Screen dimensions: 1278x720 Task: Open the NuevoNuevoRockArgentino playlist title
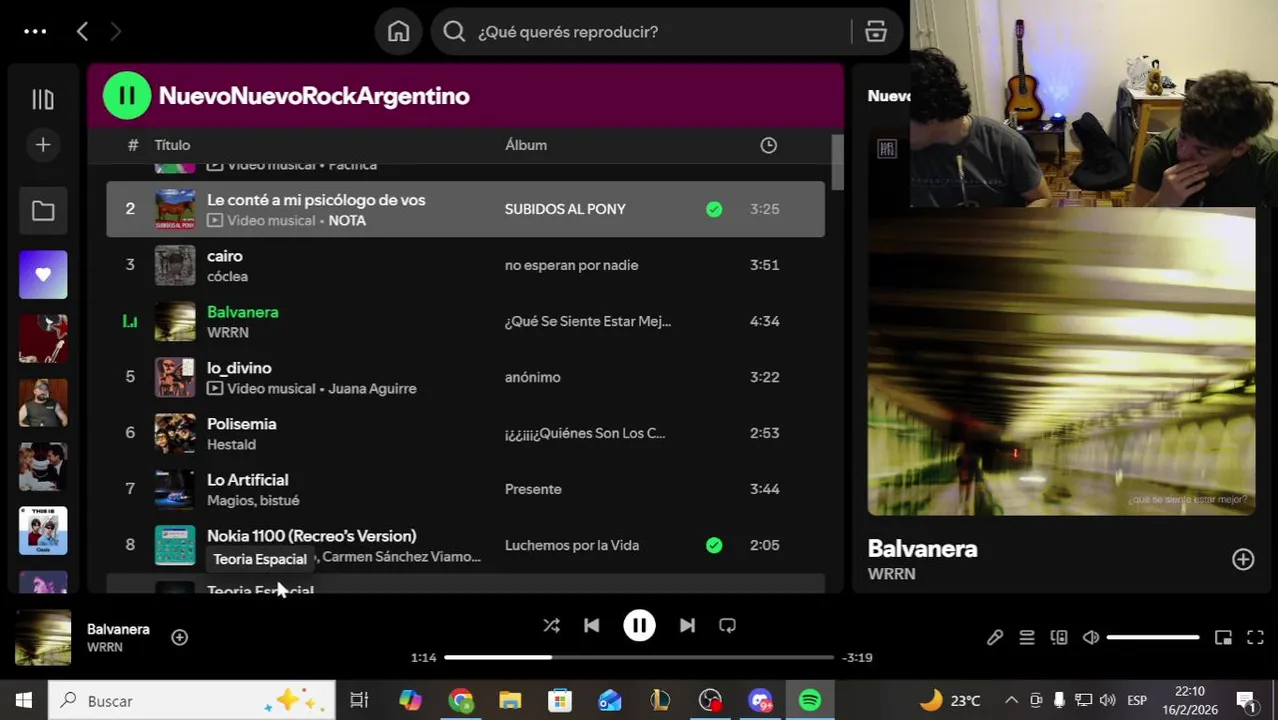pyautogui.click(x=314, y=96)
